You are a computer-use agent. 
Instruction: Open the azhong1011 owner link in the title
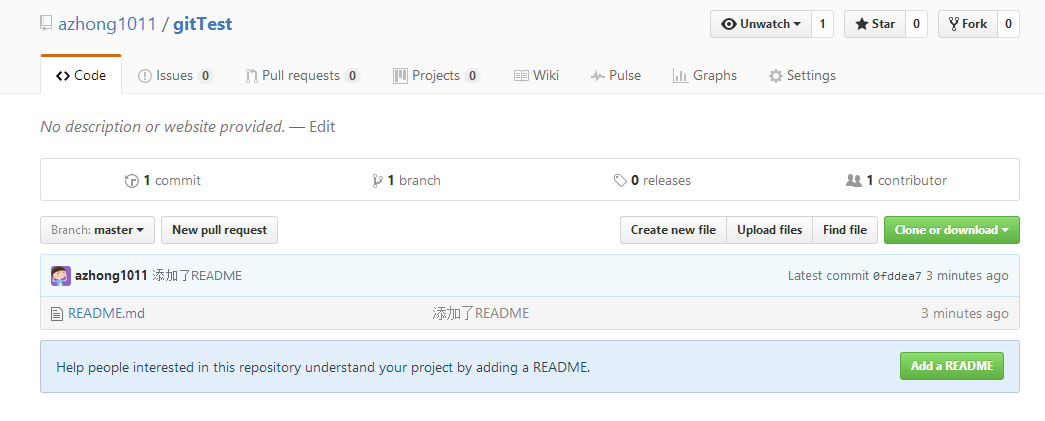pos(107,24)
